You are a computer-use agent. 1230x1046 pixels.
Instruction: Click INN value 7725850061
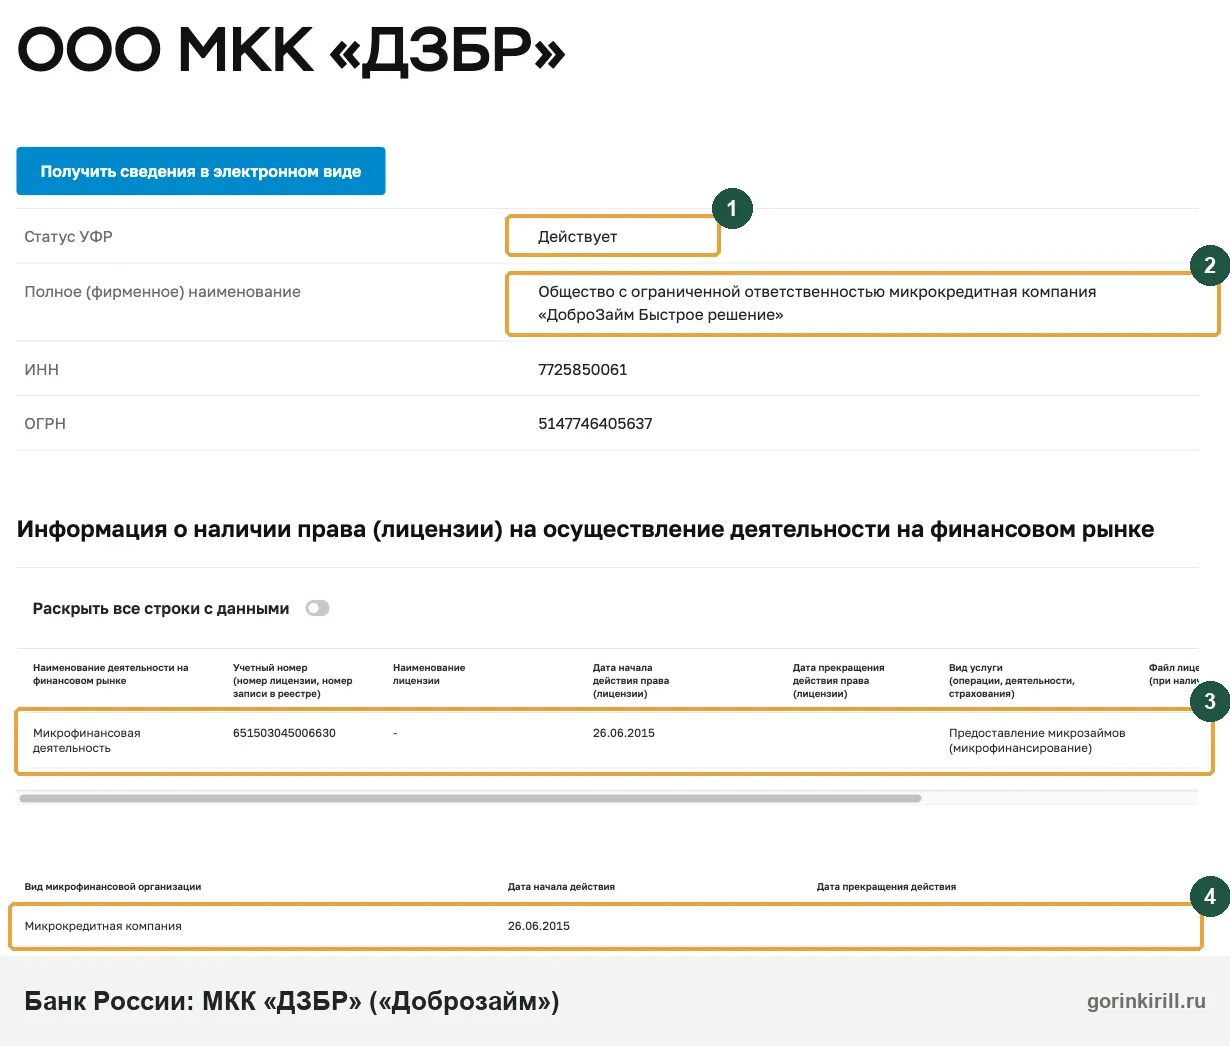583,370
